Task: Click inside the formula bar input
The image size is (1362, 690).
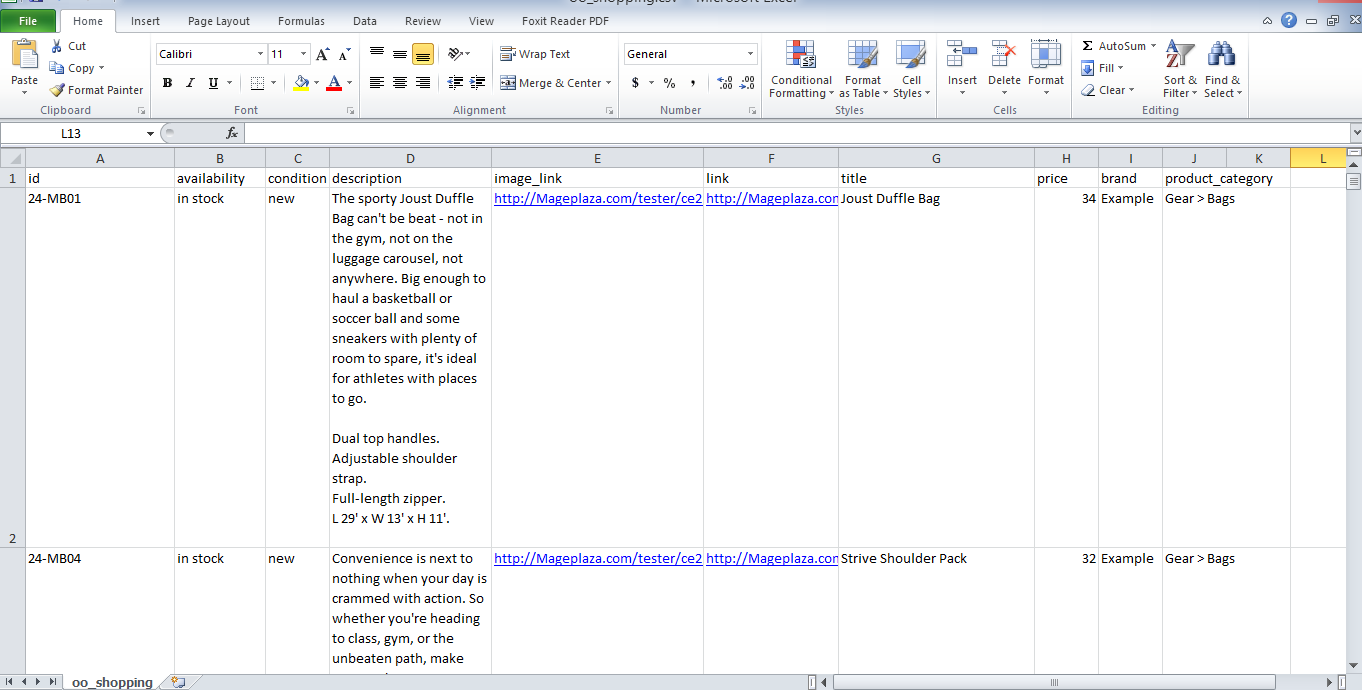Action: [x=796, y=133]
